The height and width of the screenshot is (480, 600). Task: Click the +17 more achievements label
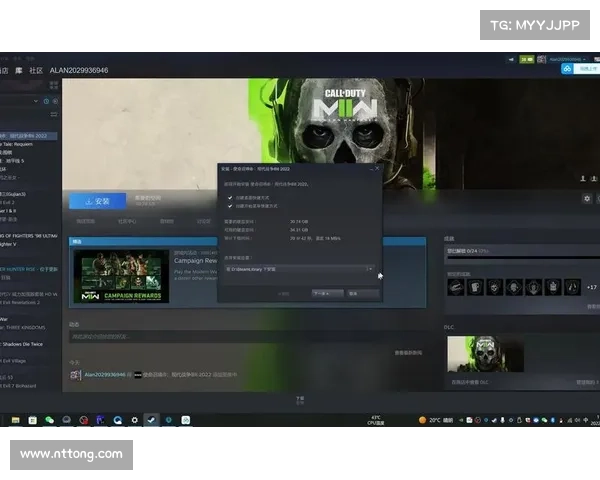[592, 287]
